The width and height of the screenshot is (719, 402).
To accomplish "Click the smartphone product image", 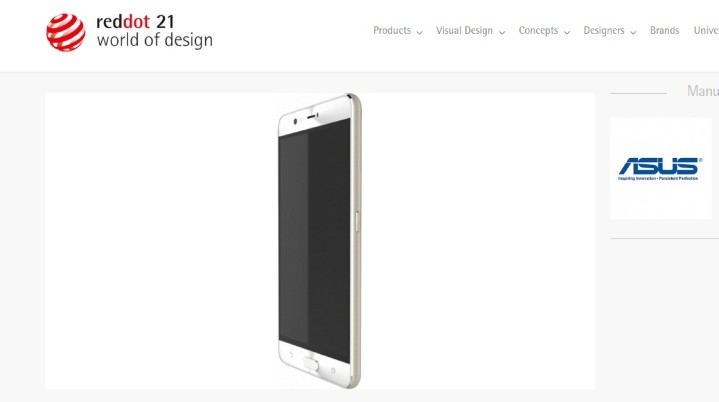I will (320, 241).
